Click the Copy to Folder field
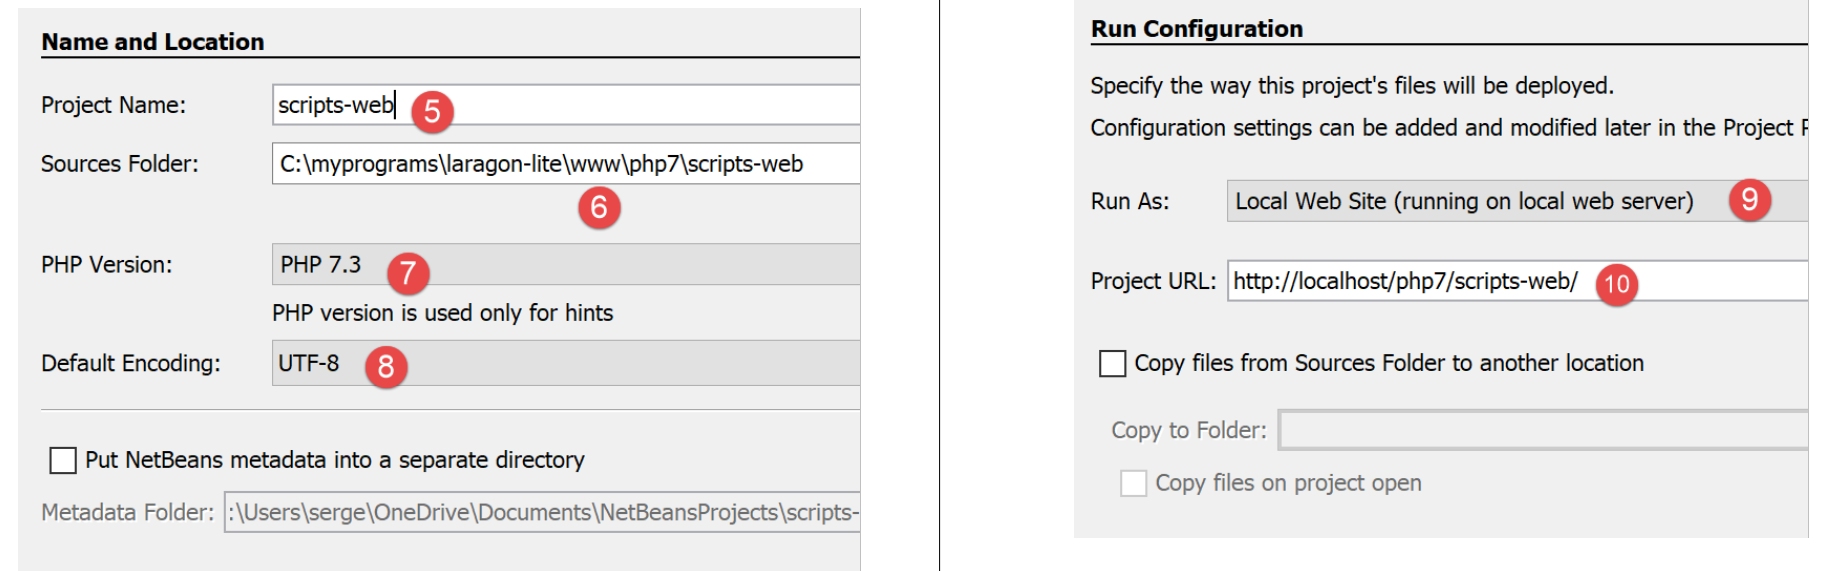The height and width of the screenshot is (571, 1831). 1542,430
